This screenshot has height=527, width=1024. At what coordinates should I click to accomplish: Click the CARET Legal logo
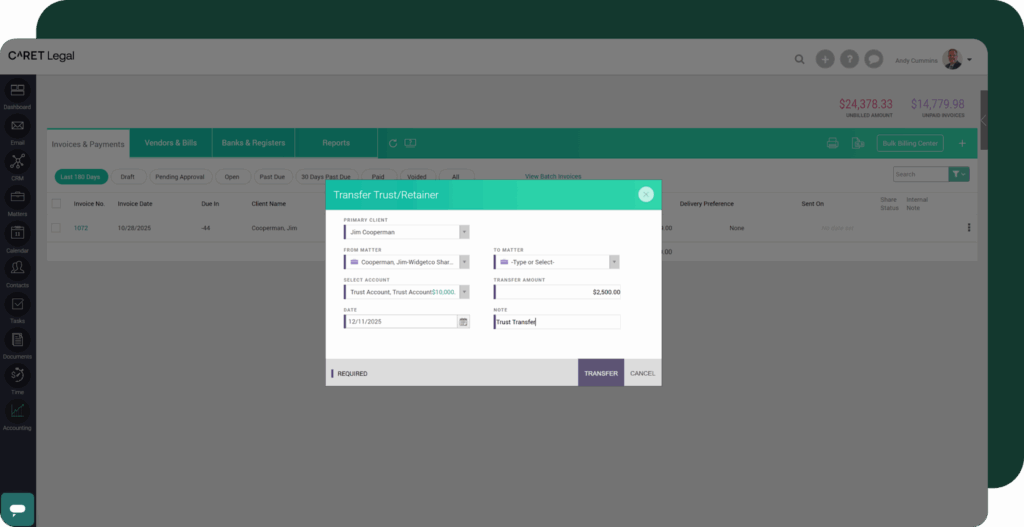tap(41, 56)
